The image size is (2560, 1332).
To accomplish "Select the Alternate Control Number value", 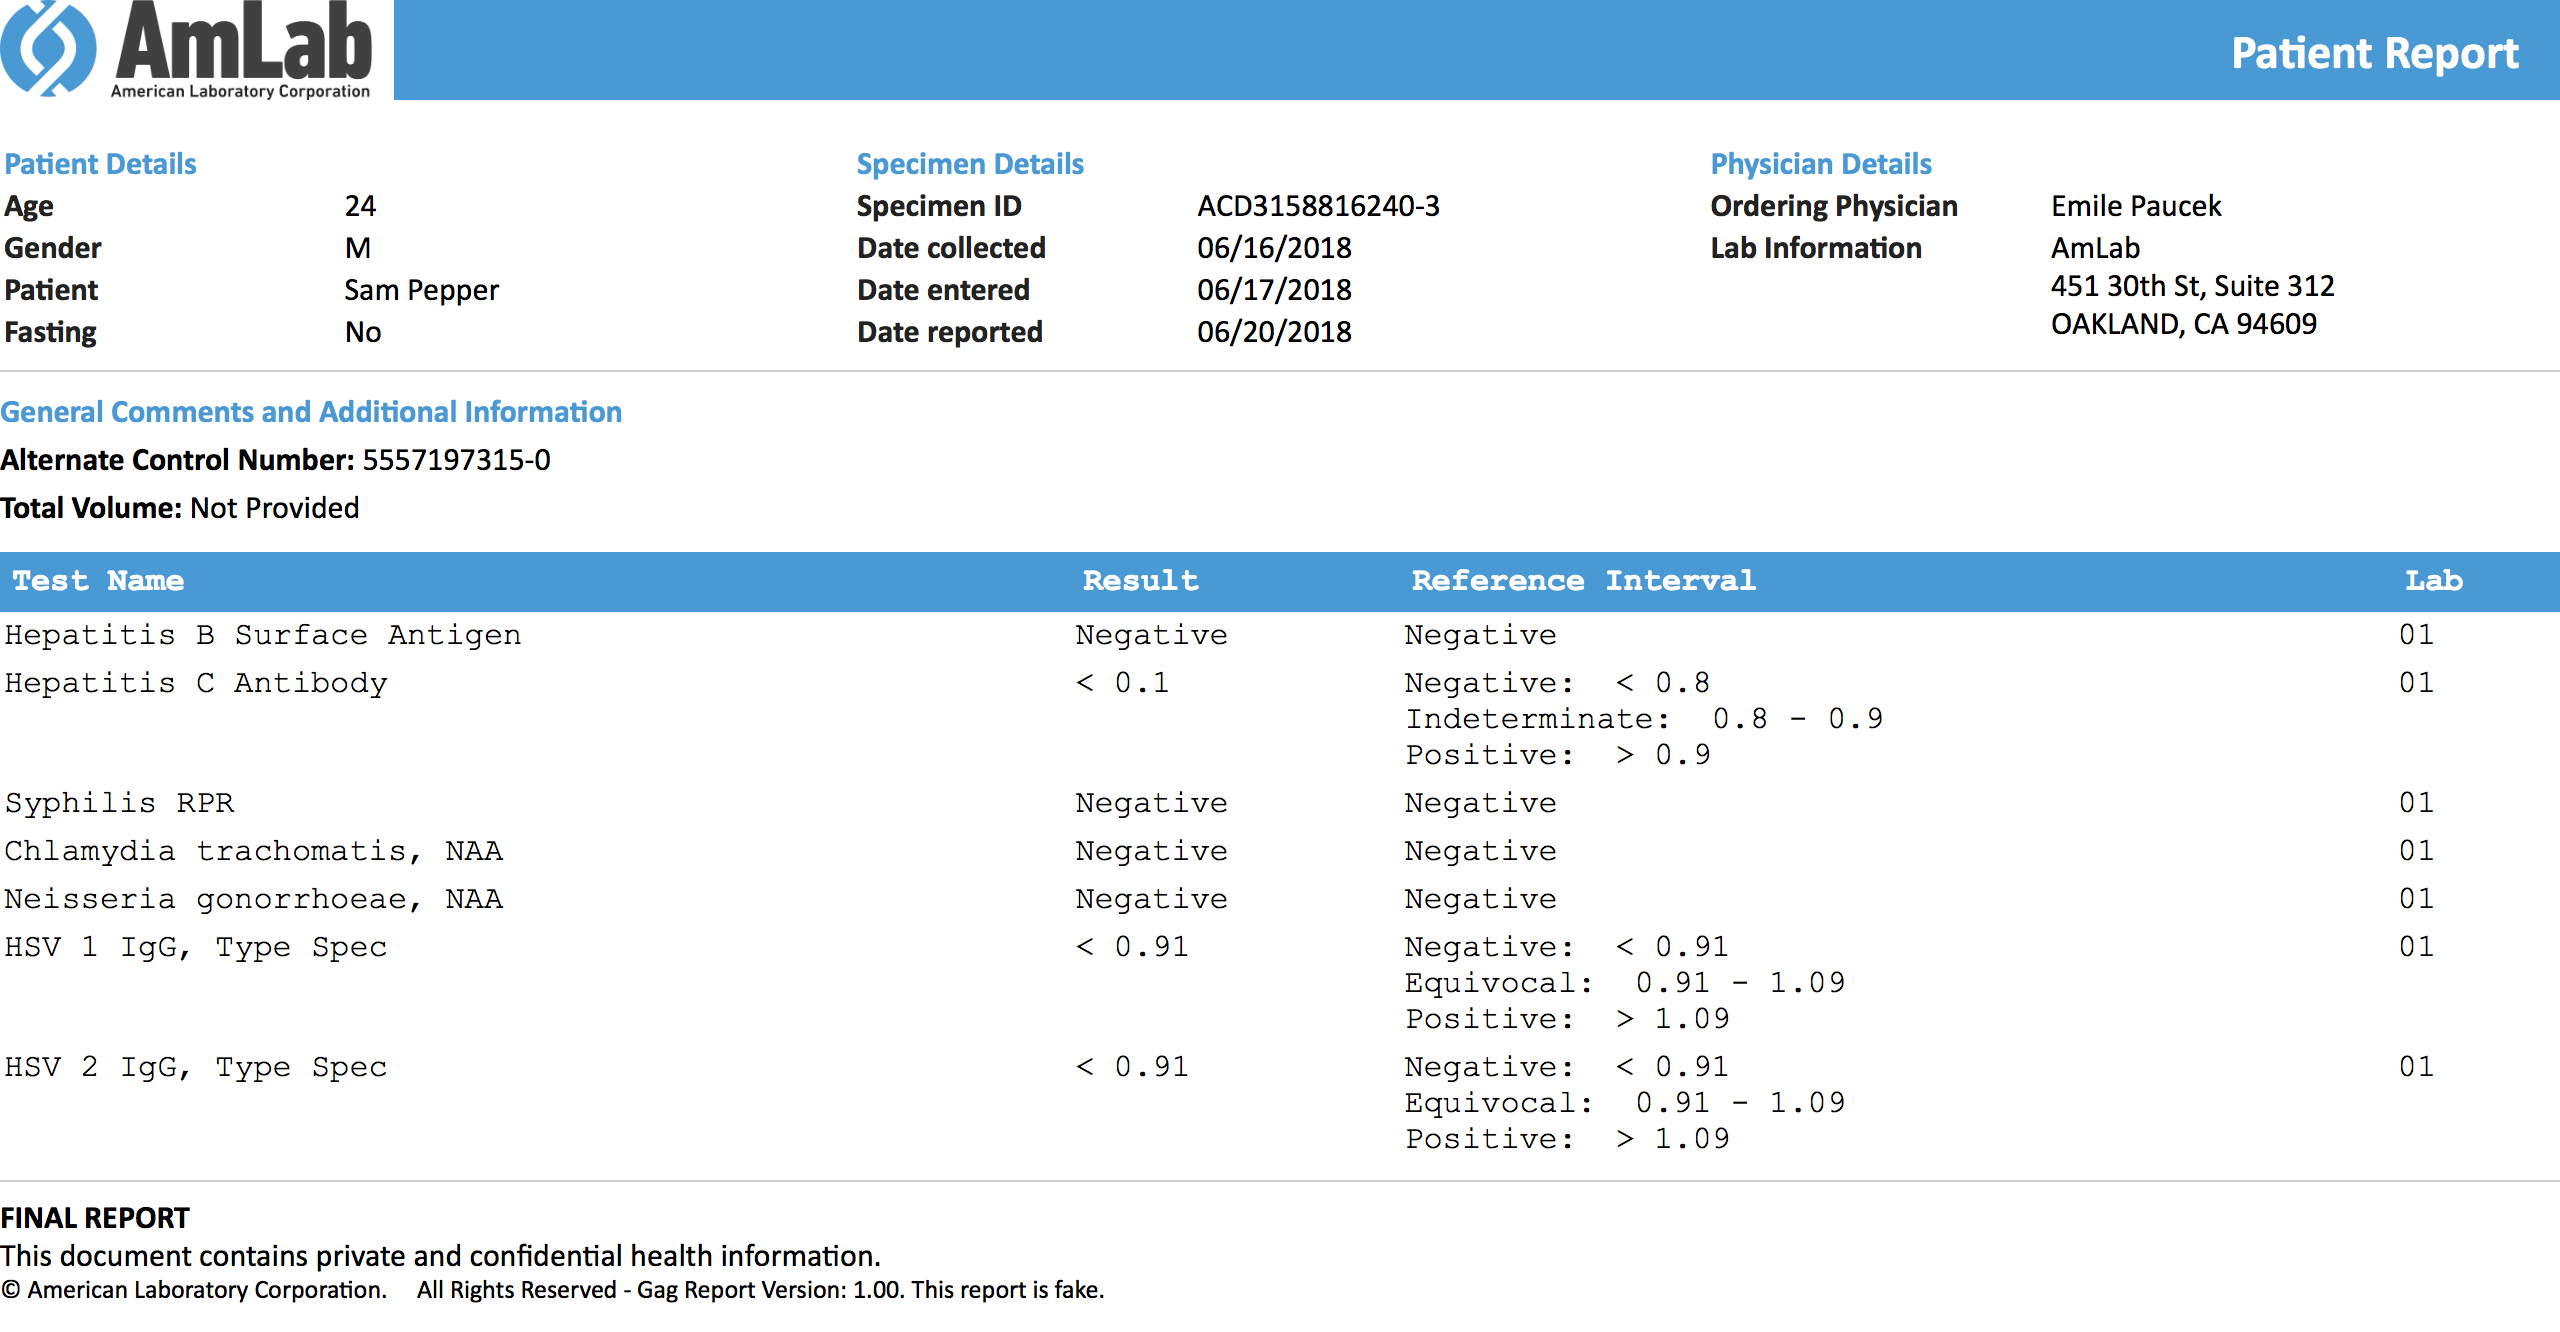I will [x=456, y=460].
